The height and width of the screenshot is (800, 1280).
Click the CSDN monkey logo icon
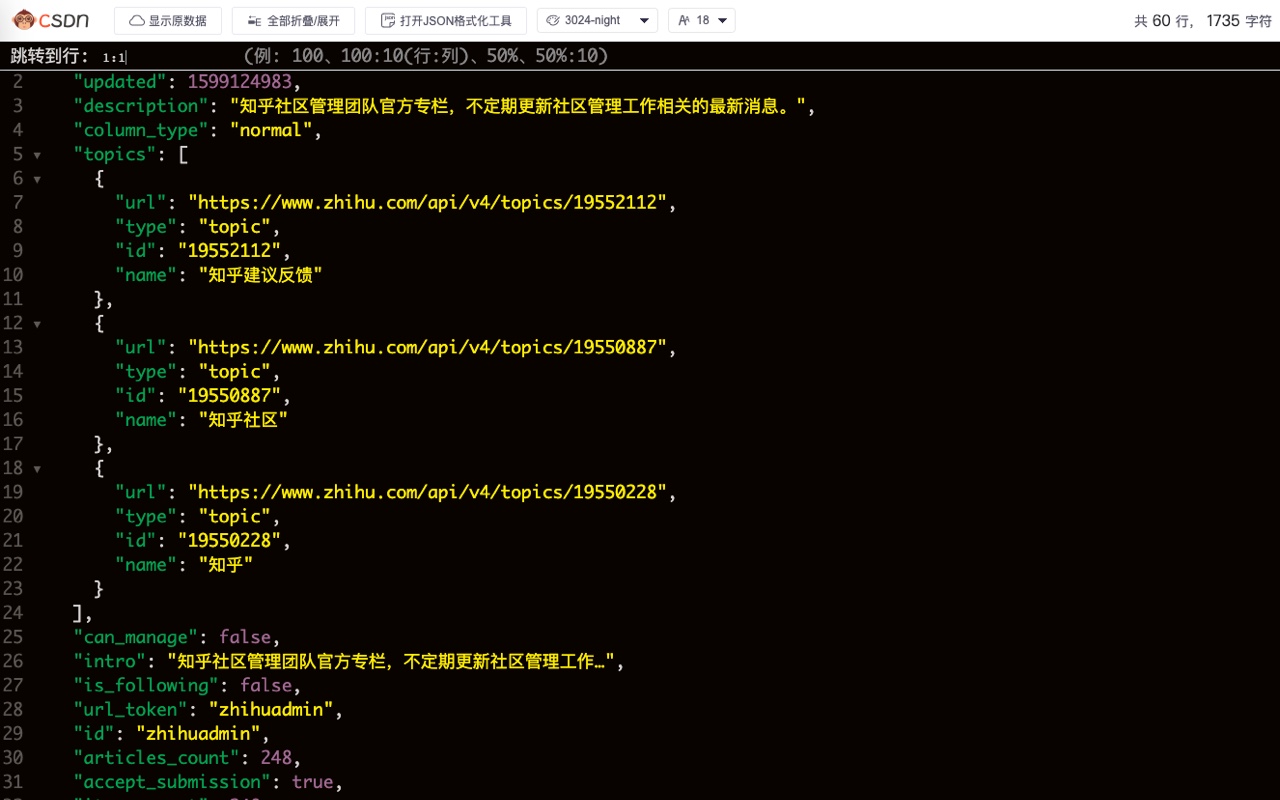pos(23,19)
